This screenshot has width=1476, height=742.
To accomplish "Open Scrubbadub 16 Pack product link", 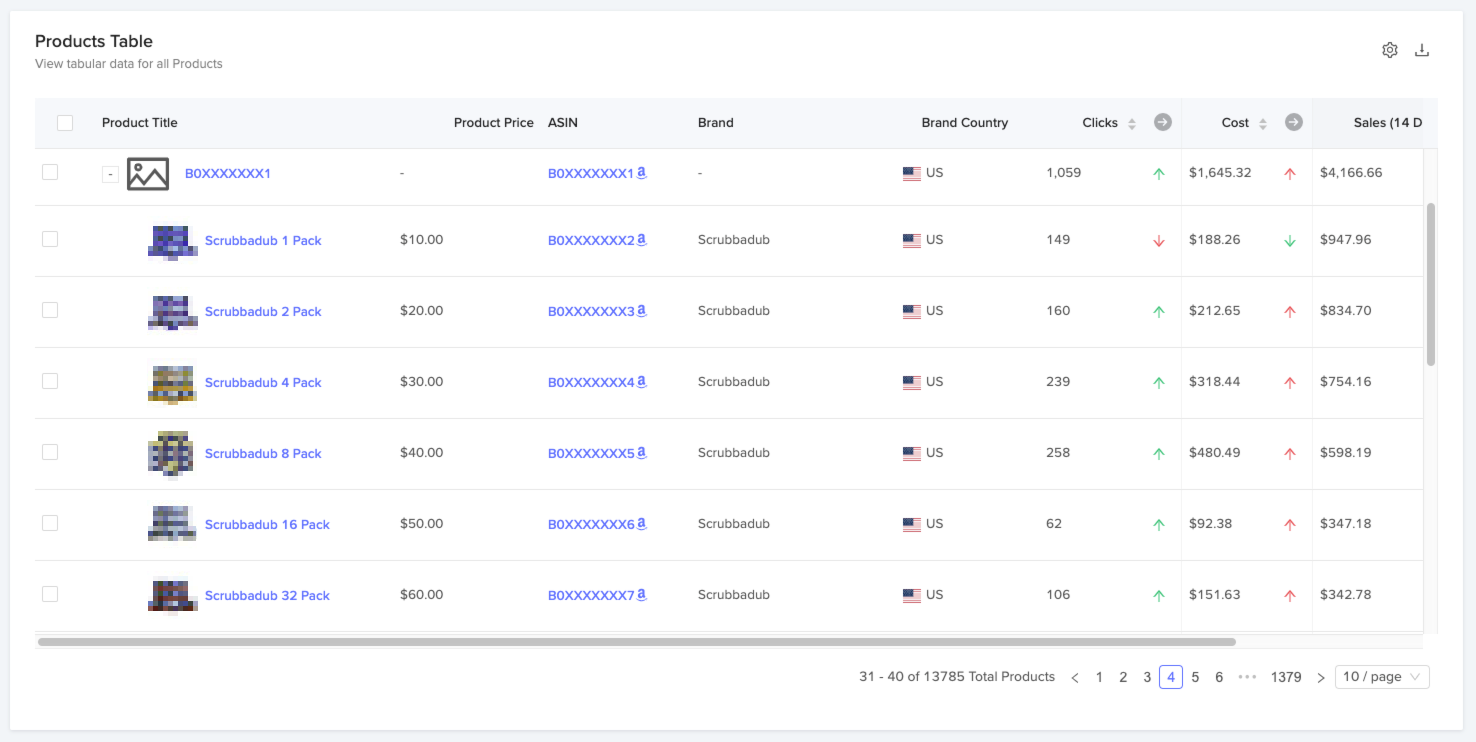I will pos(267,525).
